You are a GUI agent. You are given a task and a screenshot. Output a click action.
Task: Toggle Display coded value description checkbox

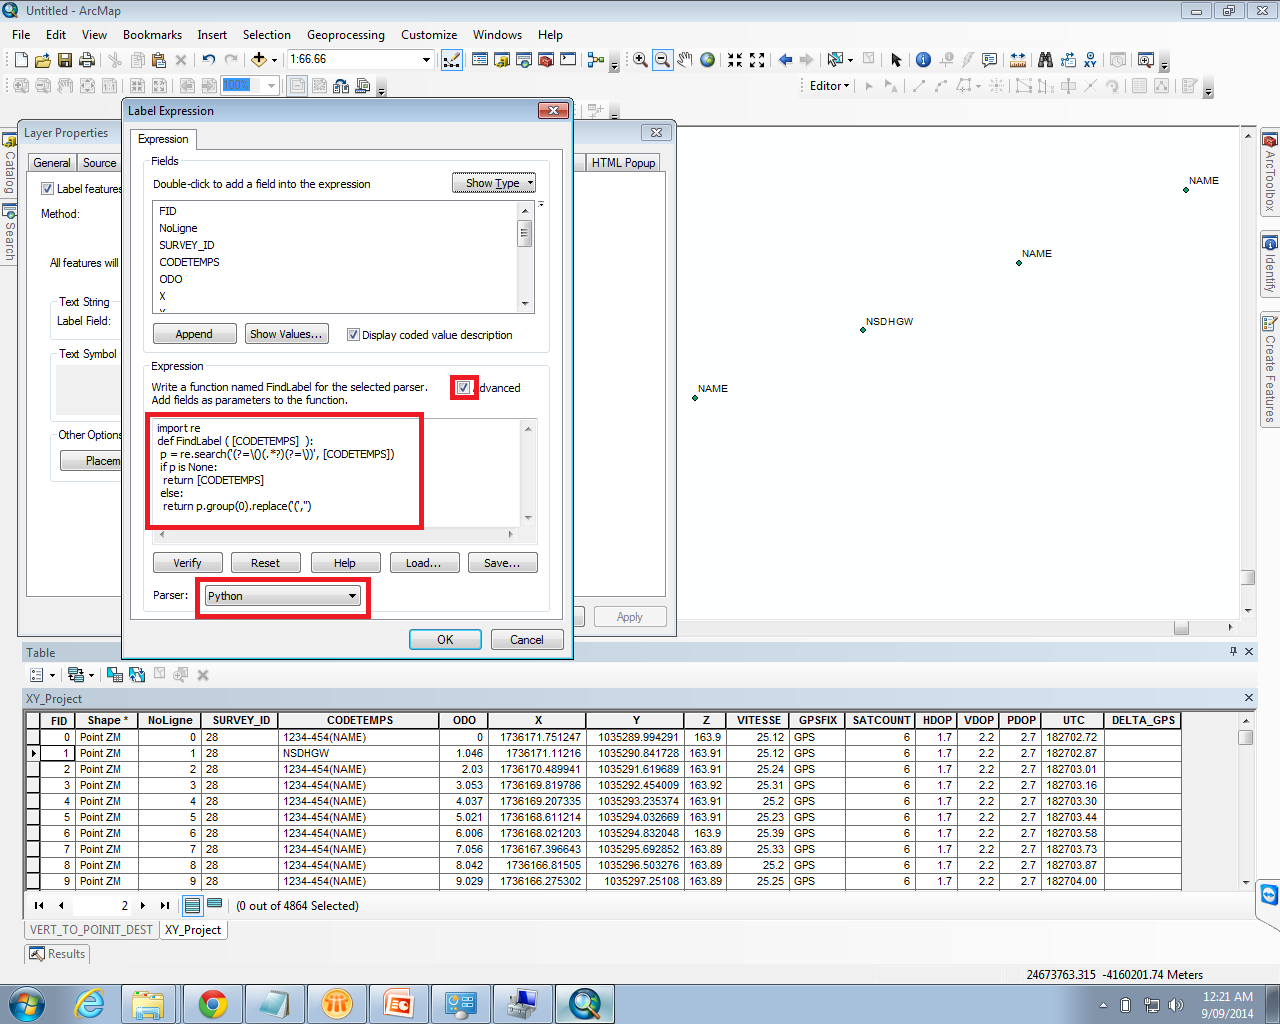353,335
